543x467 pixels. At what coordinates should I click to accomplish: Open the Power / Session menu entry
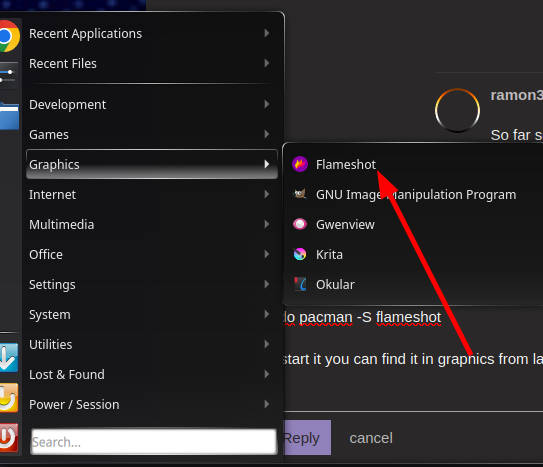coord(152,405)
